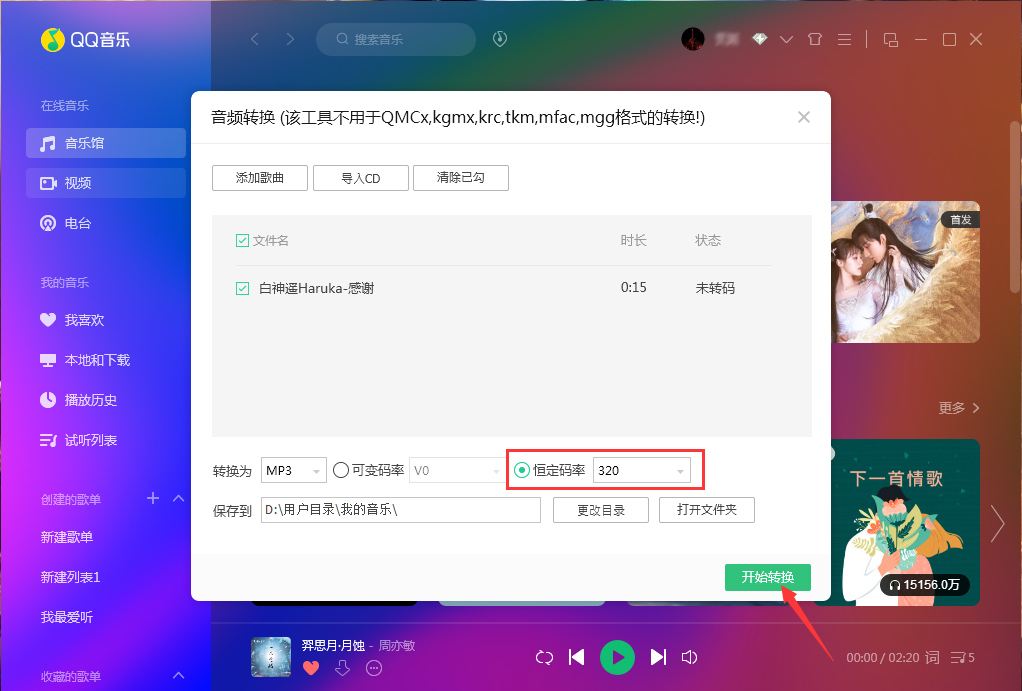Open the hamburger main menu
The width and height of the screenshot is (1022, 691).
(843, 38)
